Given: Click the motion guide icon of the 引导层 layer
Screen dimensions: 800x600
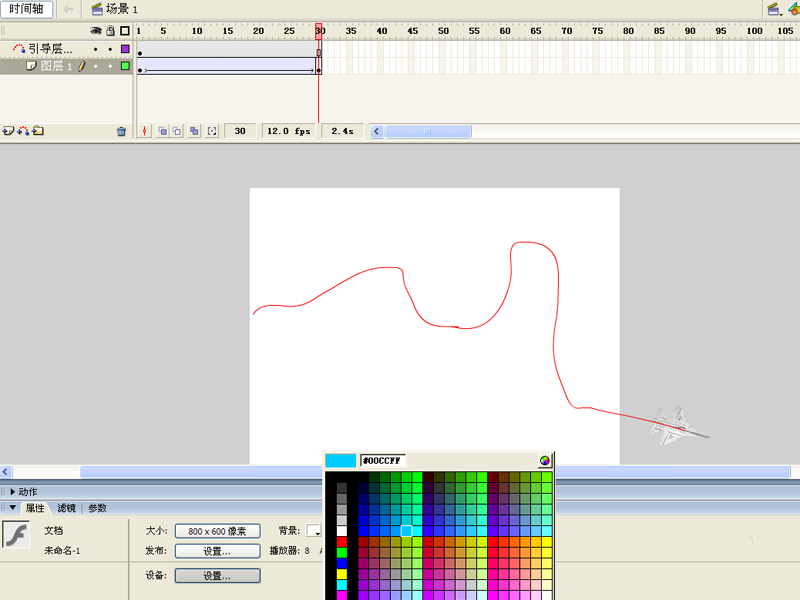Looking at the screenshot, I should click(x=19, y=48).
